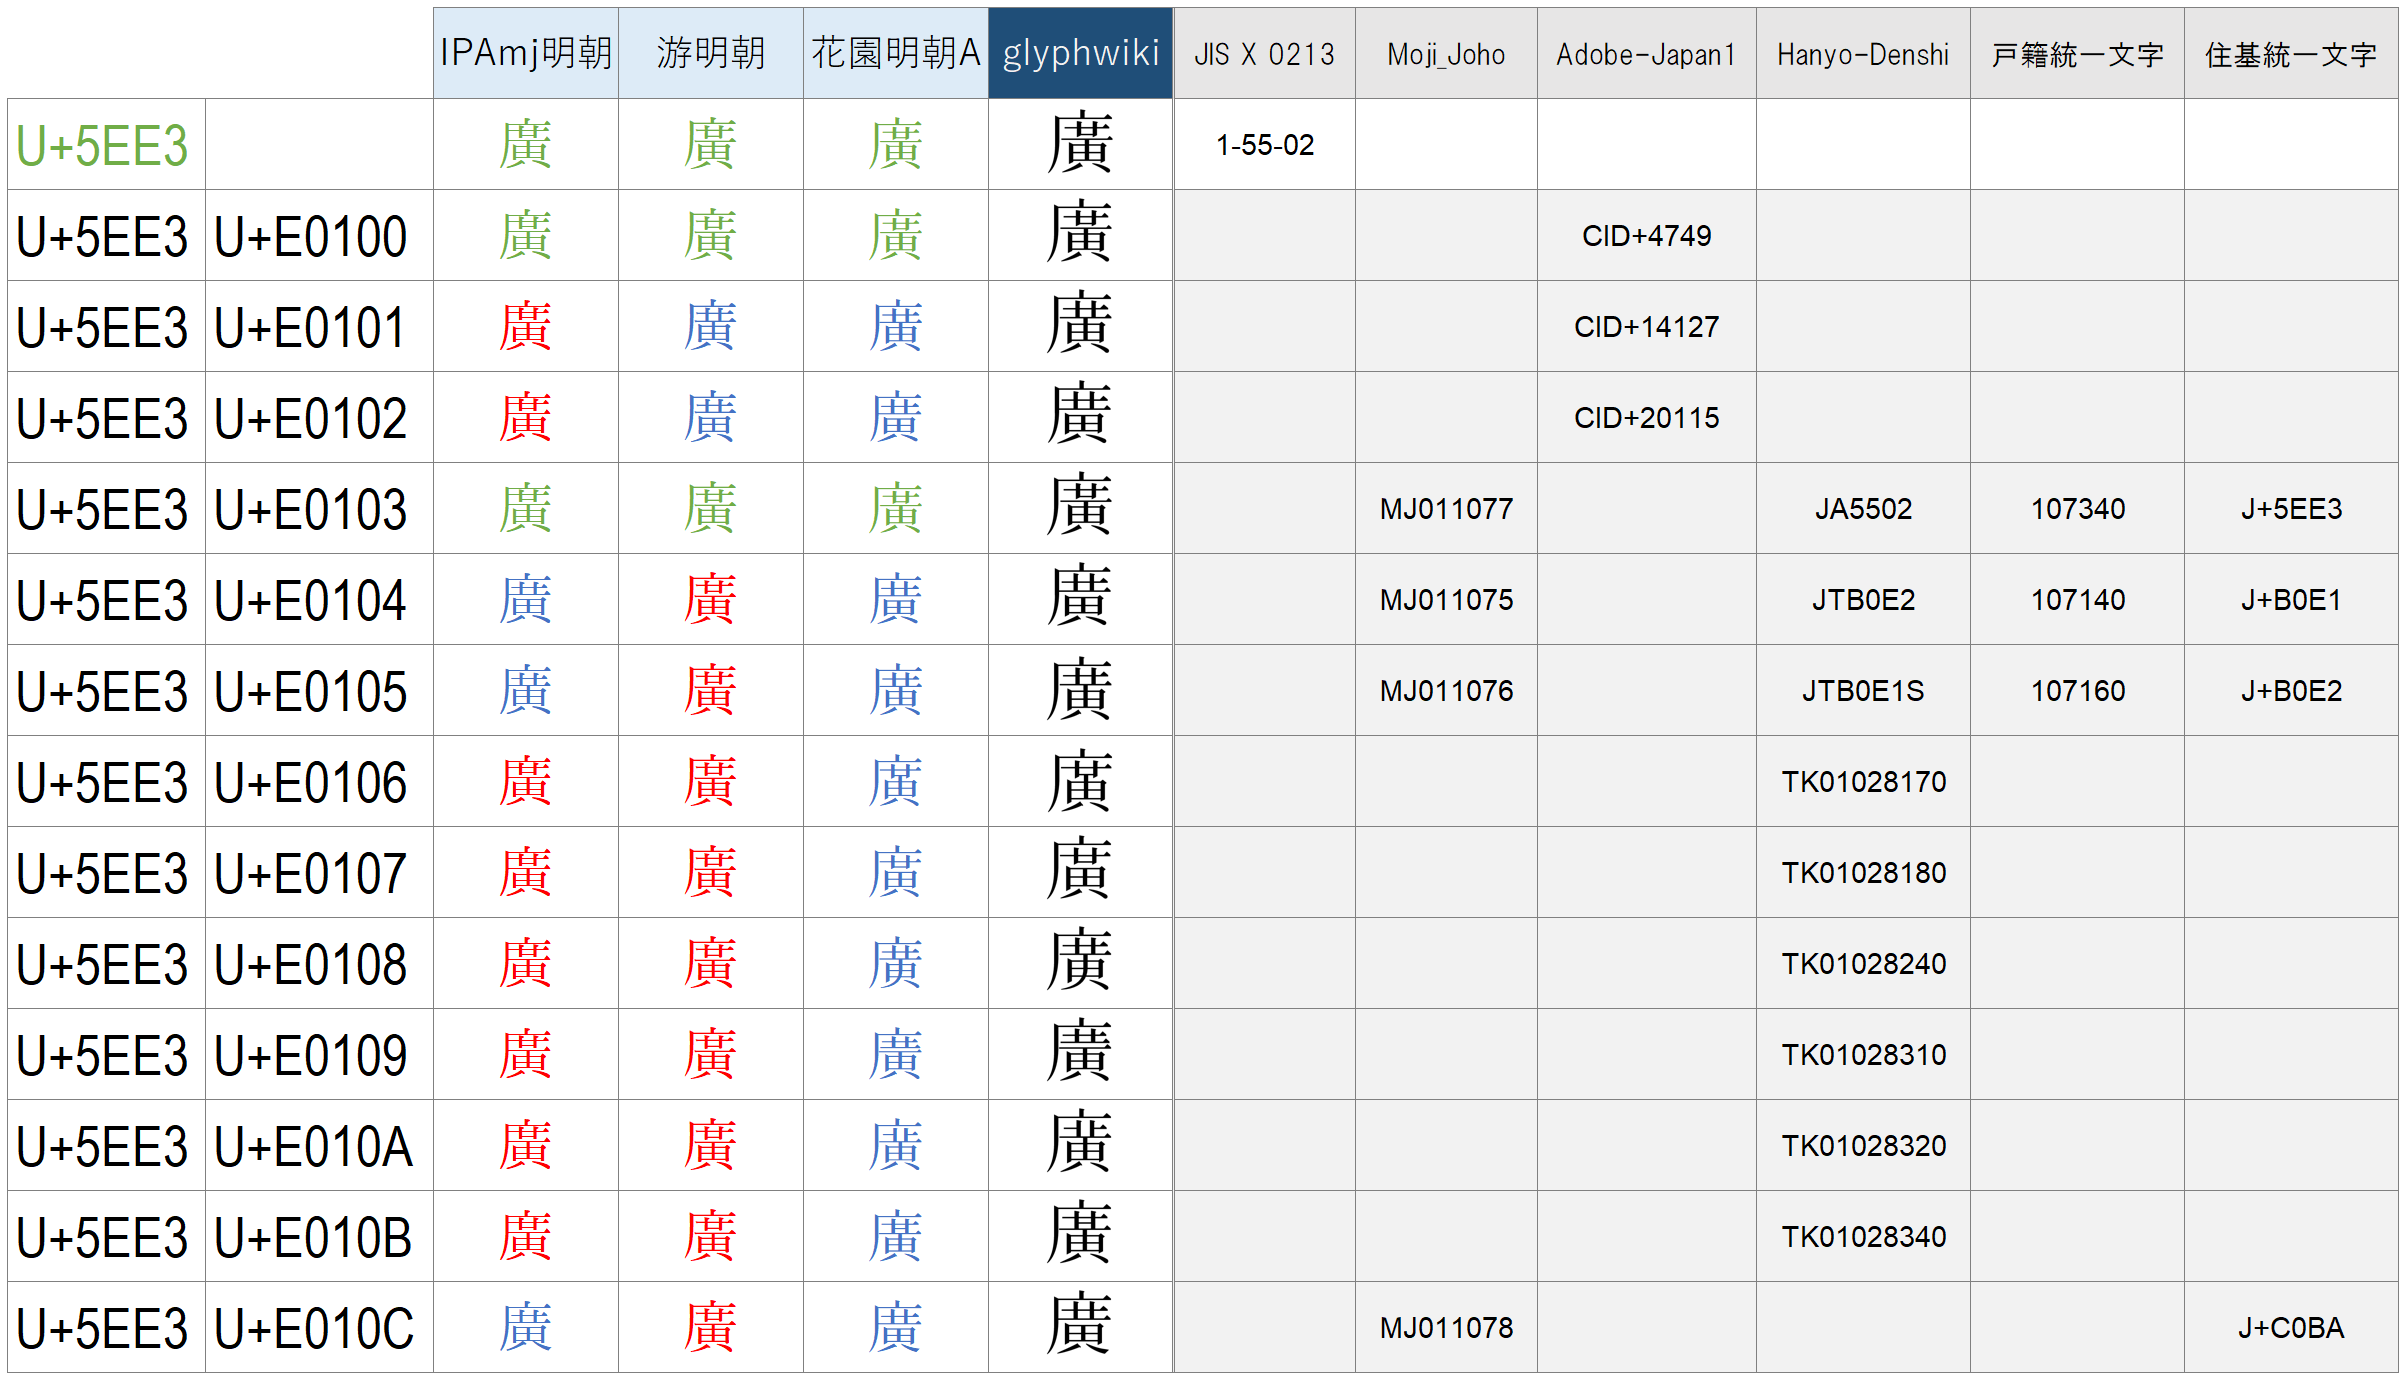Click the JTB0E1S cell
This screenshot has height=1379, width=2406.
[x=1863, y=690]
